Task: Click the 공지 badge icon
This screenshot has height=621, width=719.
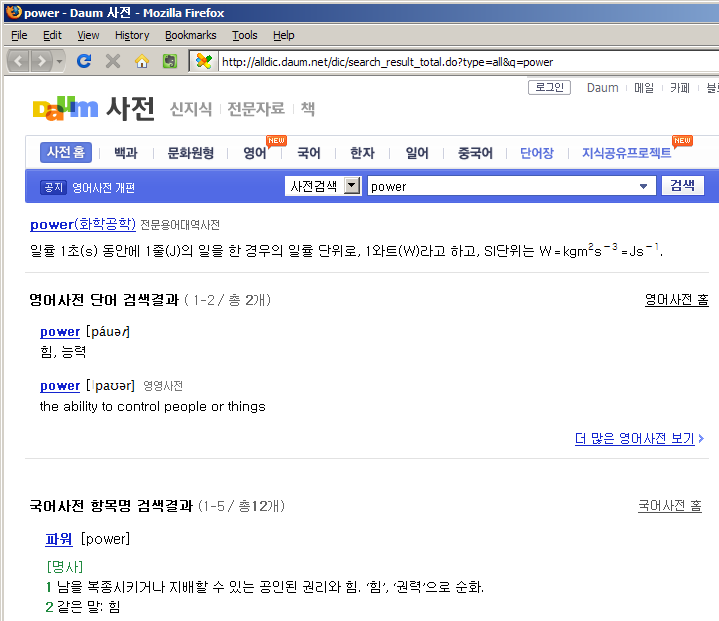Action: [54, 187]
